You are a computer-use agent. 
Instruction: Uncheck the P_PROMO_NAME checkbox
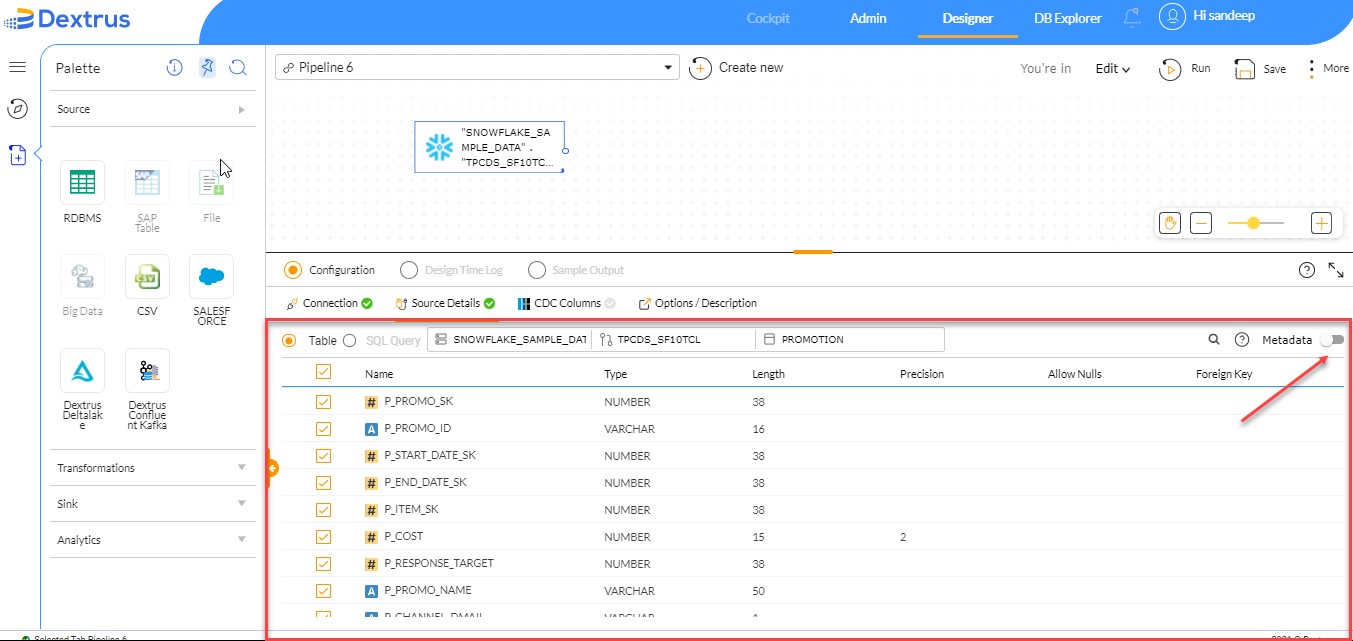tap(323, 591)
